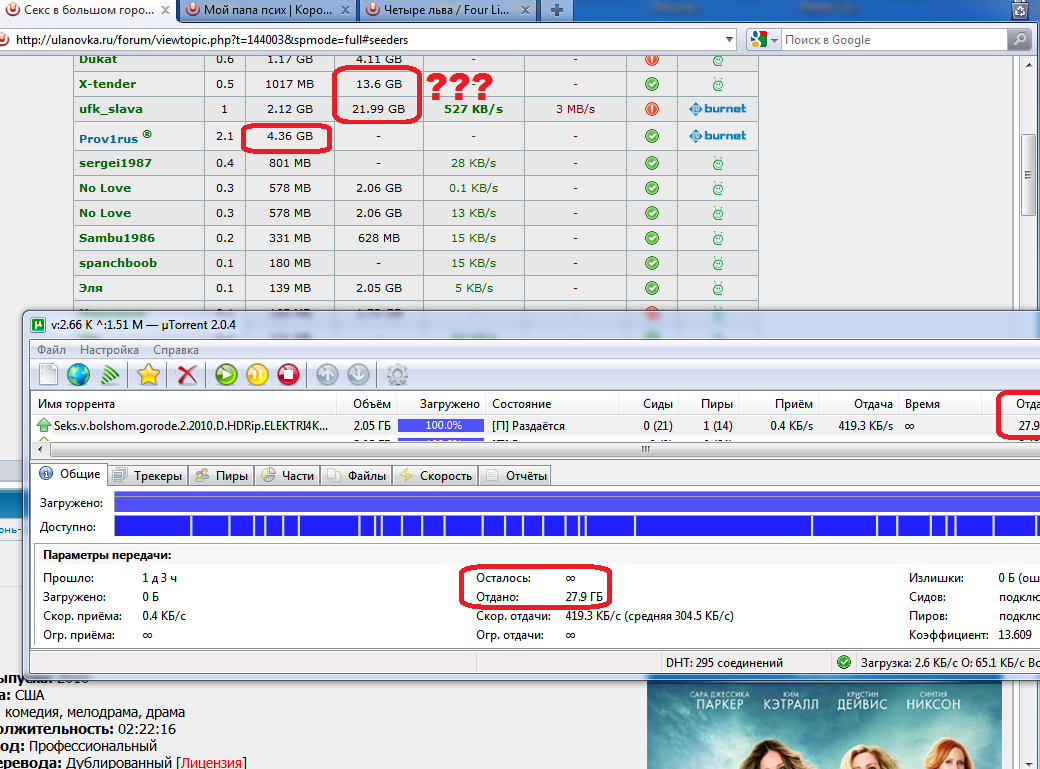This screenshot has width=1040, height=769.
Task: Pause the torrent with the yellow icon
Action: (257, 375)
